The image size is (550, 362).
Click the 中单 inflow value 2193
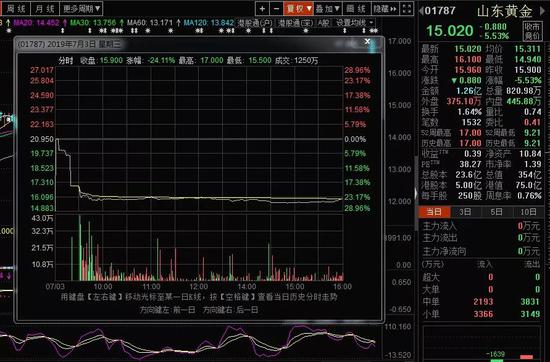[483, 302]
